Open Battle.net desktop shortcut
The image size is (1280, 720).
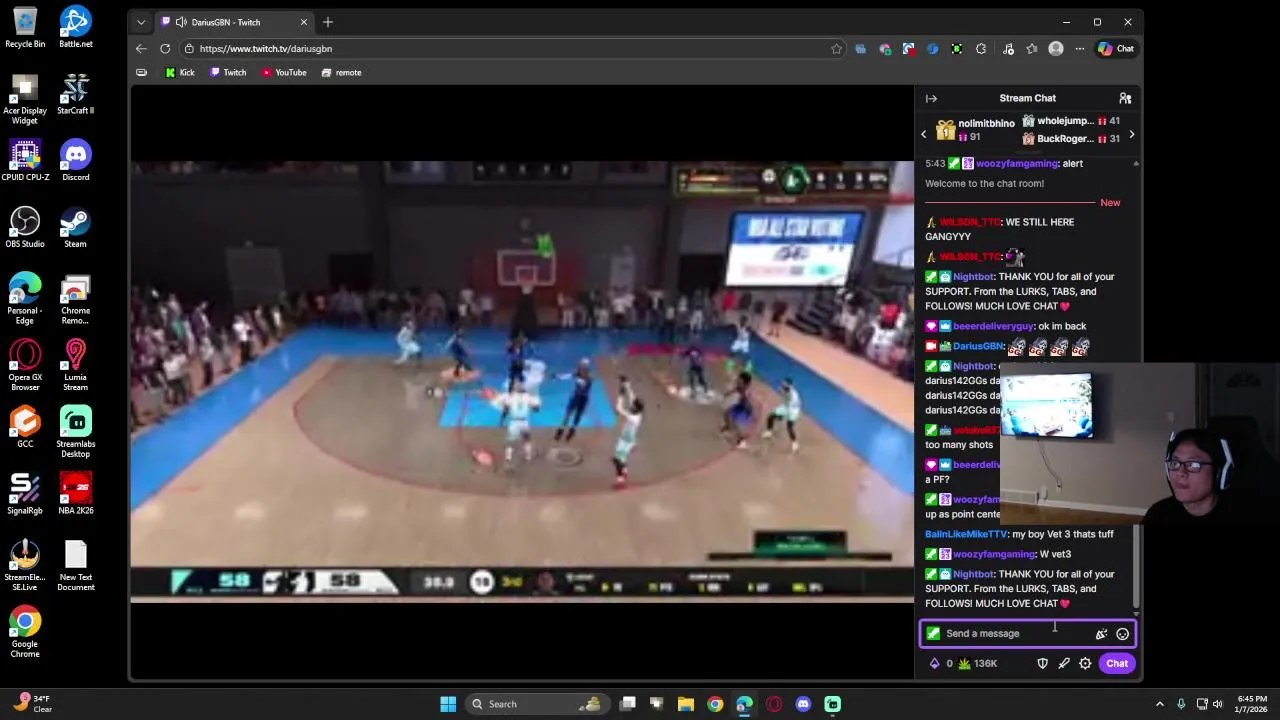(75, 28)
